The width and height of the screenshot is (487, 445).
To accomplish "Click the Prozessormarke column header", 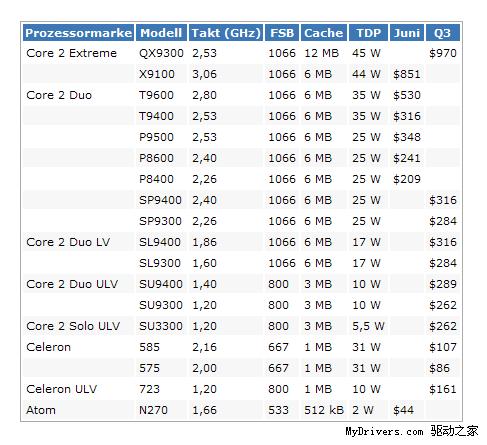I will point(78,33).
